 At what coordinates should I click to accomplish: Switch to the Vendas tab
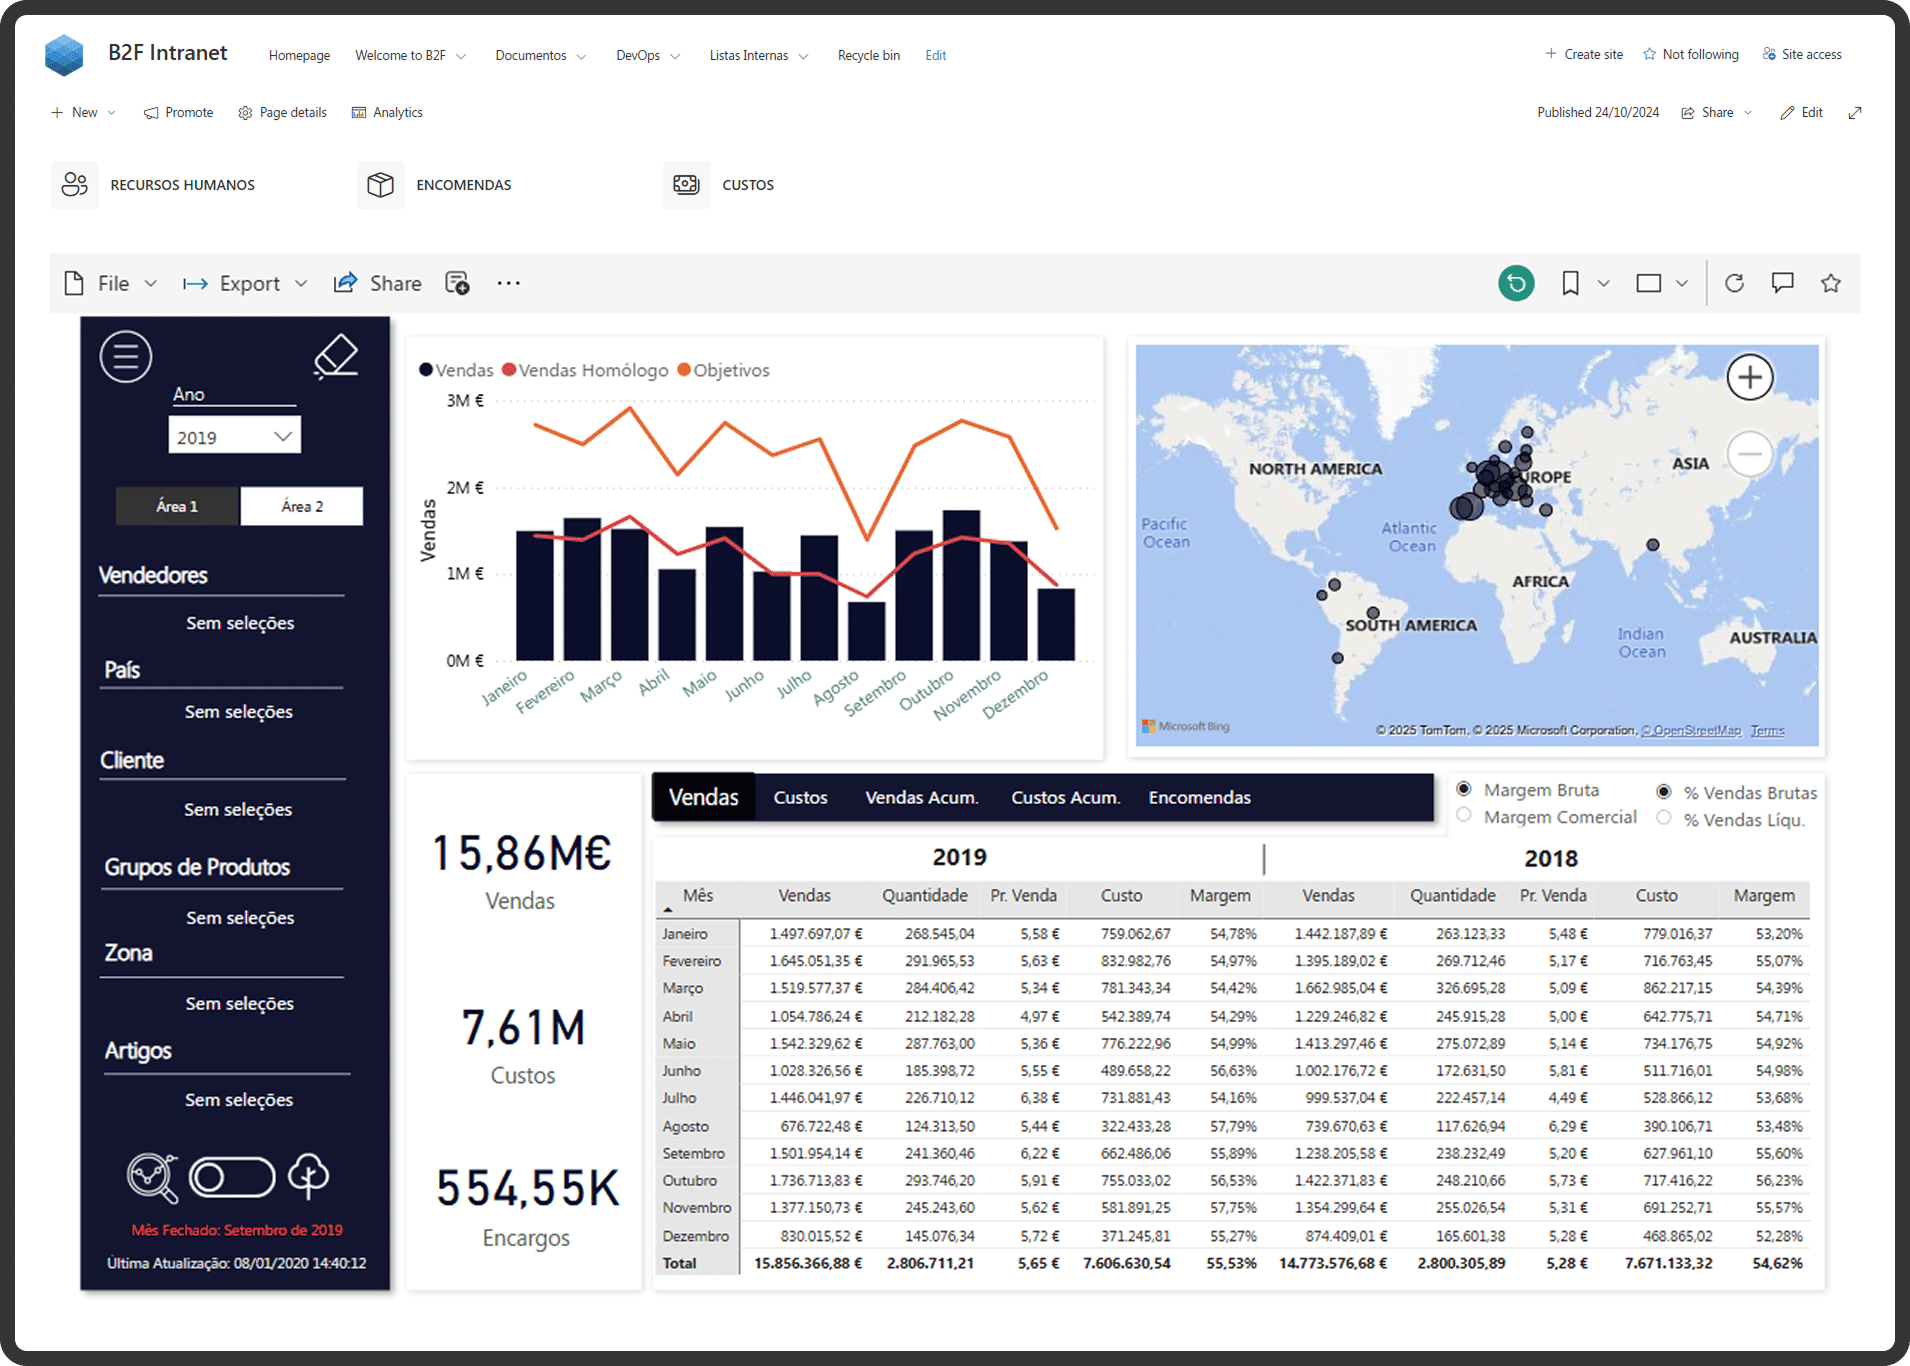tap(703, 797)
